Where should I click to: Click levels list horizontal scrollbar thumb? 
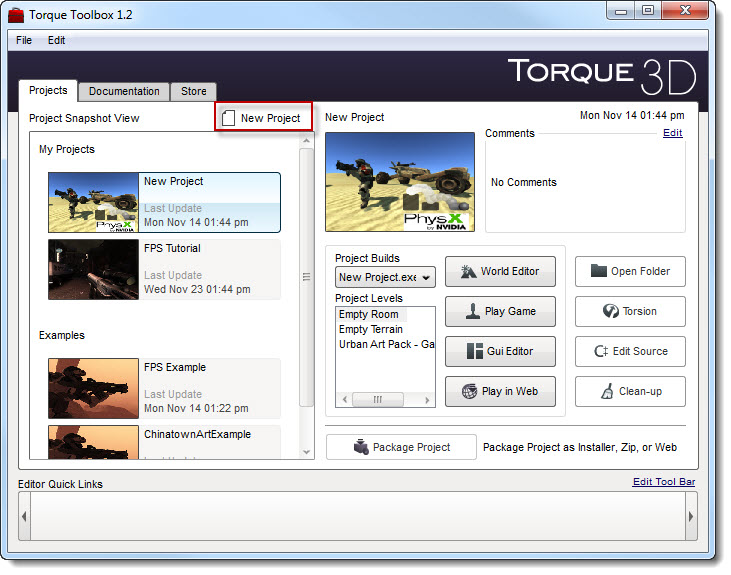378,400
